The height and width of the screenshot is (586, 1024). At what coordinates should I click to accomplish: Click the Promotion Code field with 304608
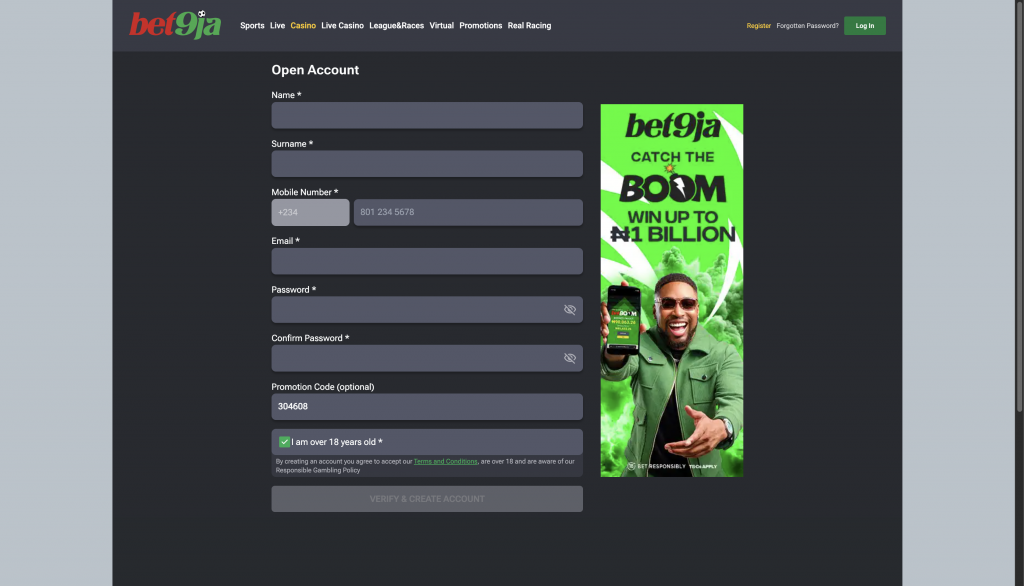click(427, 406)
